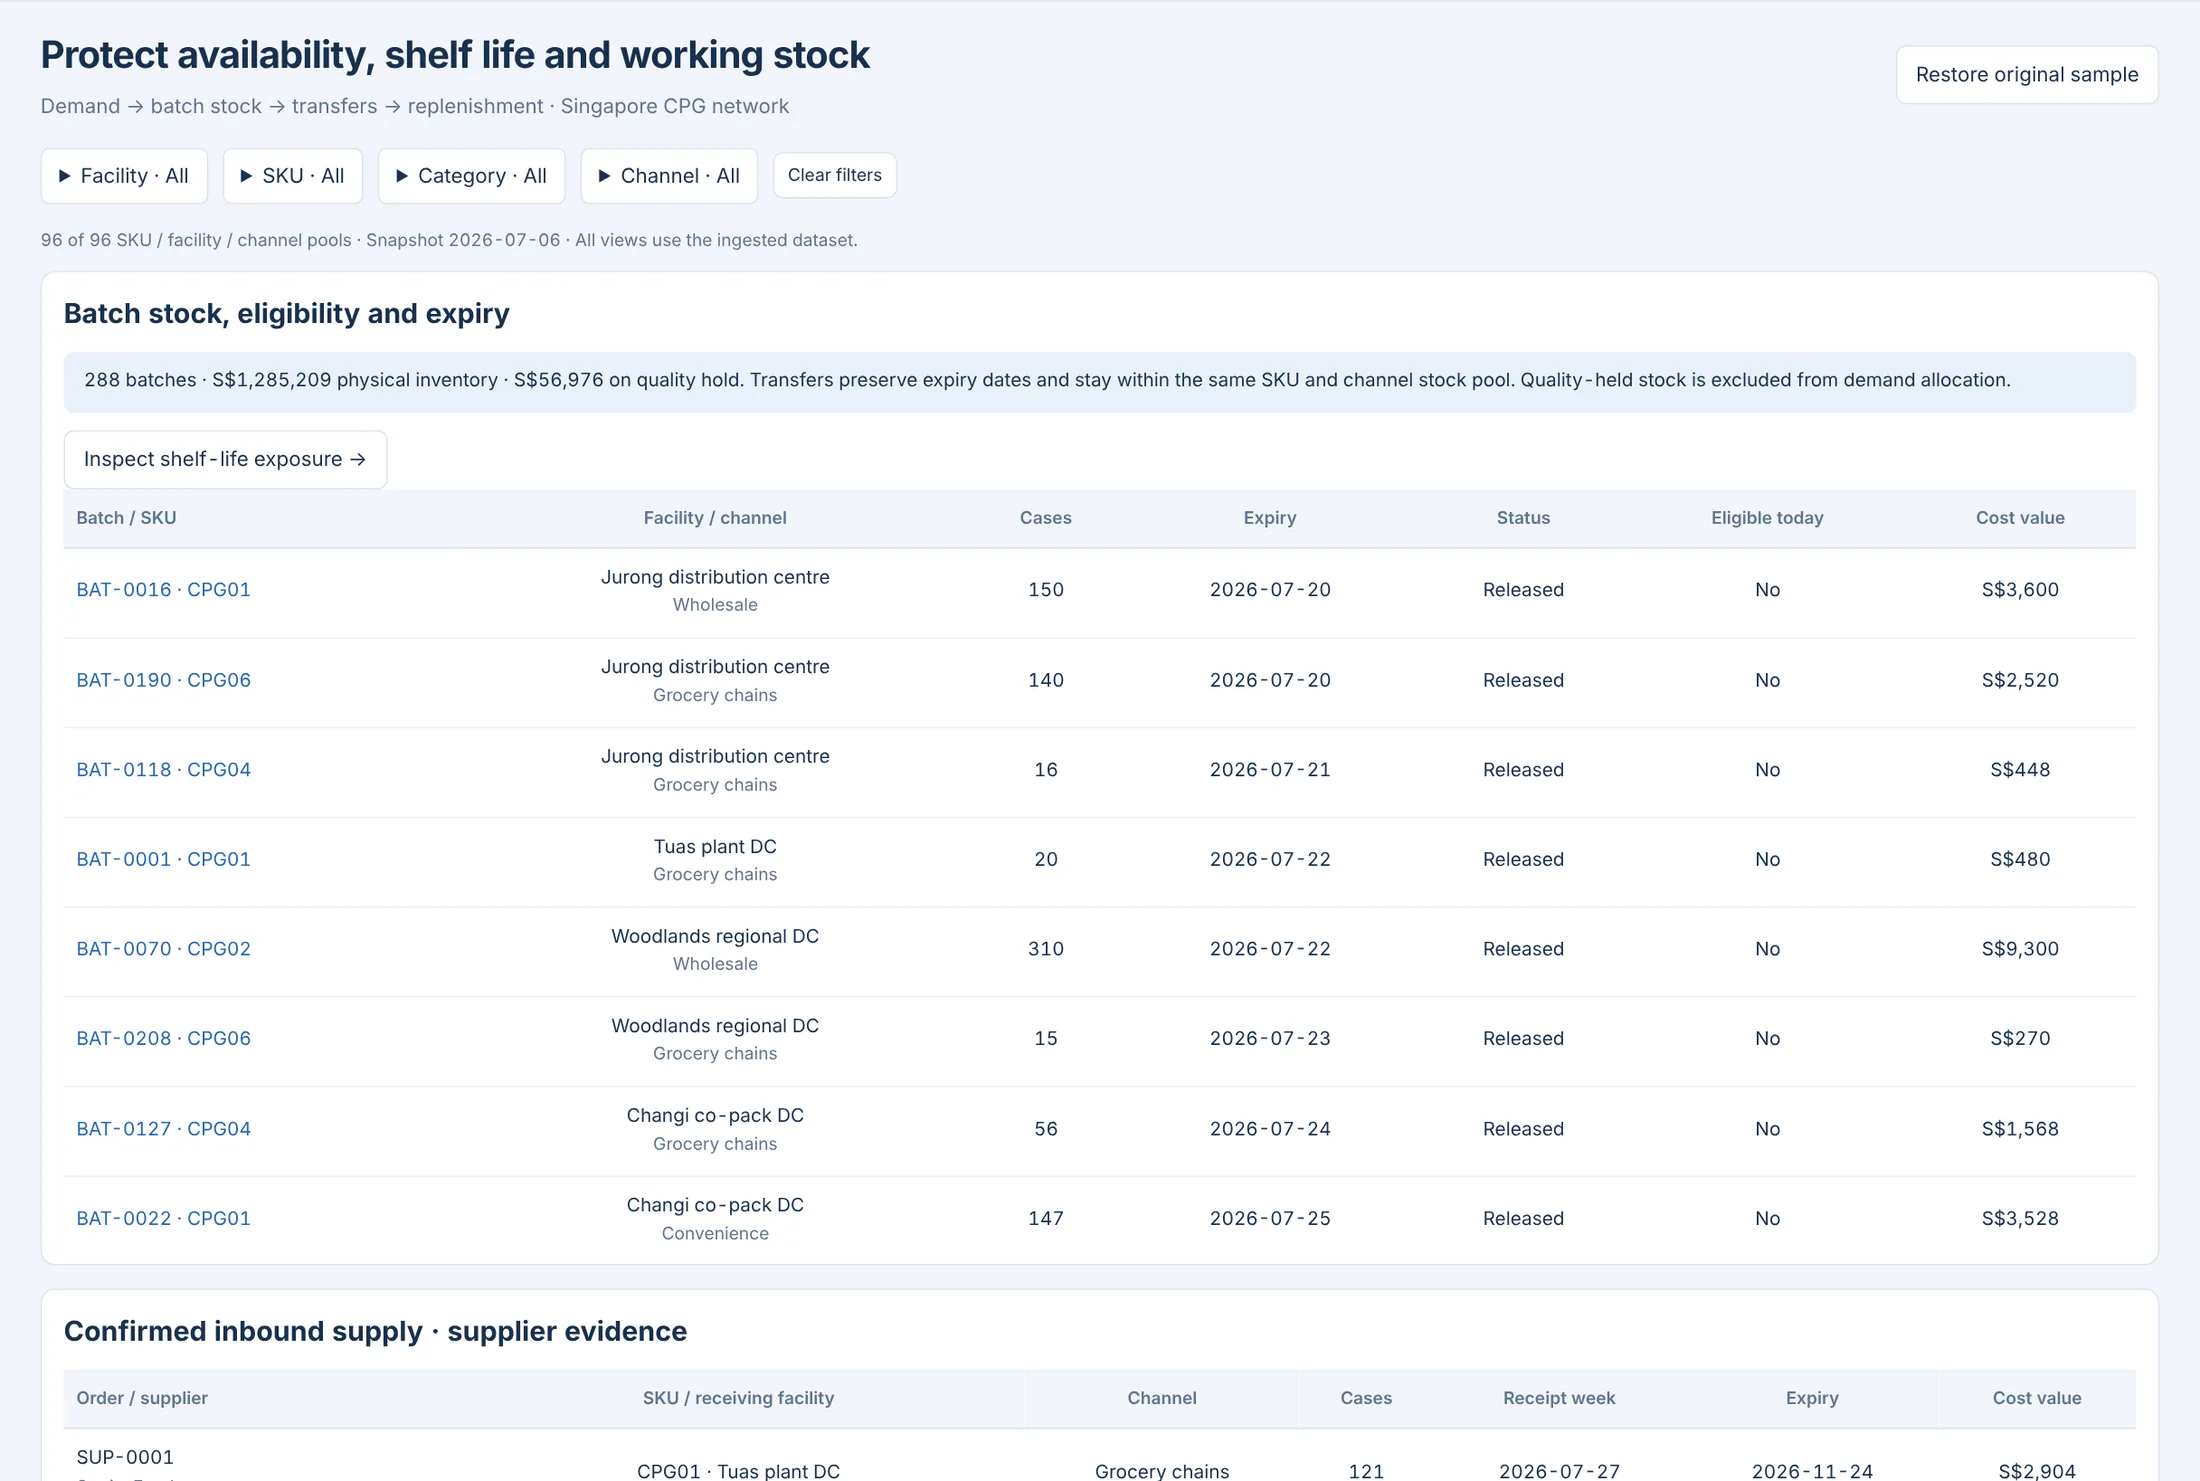Select the 310 cases cell
Viewport: 2200px width, 1481px height.
(1046, 948)
